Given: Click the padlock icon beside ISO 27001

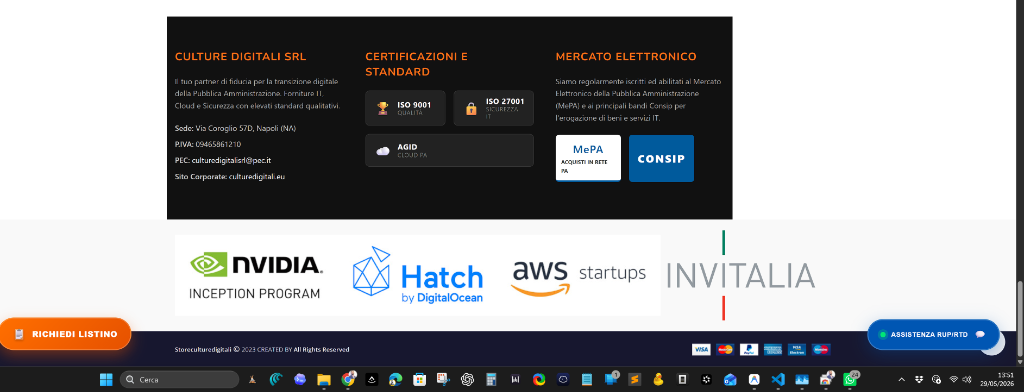Looking at the screenshot, I should [471, 108].
